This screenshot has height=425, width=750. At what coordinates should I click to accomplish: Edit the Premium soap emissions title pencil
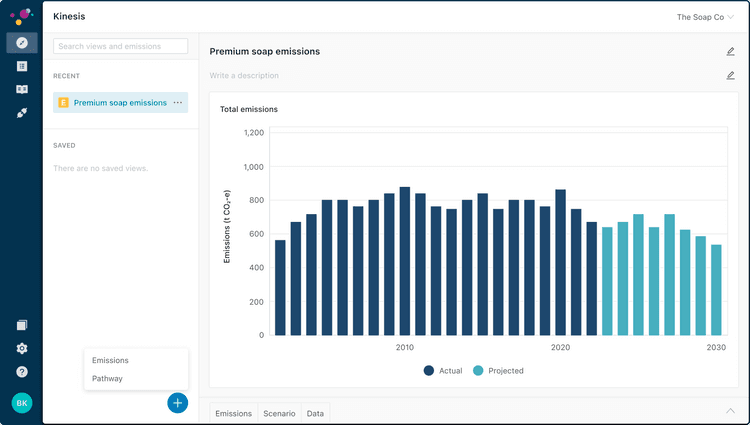pyautogui.click(x=730, y=51)
